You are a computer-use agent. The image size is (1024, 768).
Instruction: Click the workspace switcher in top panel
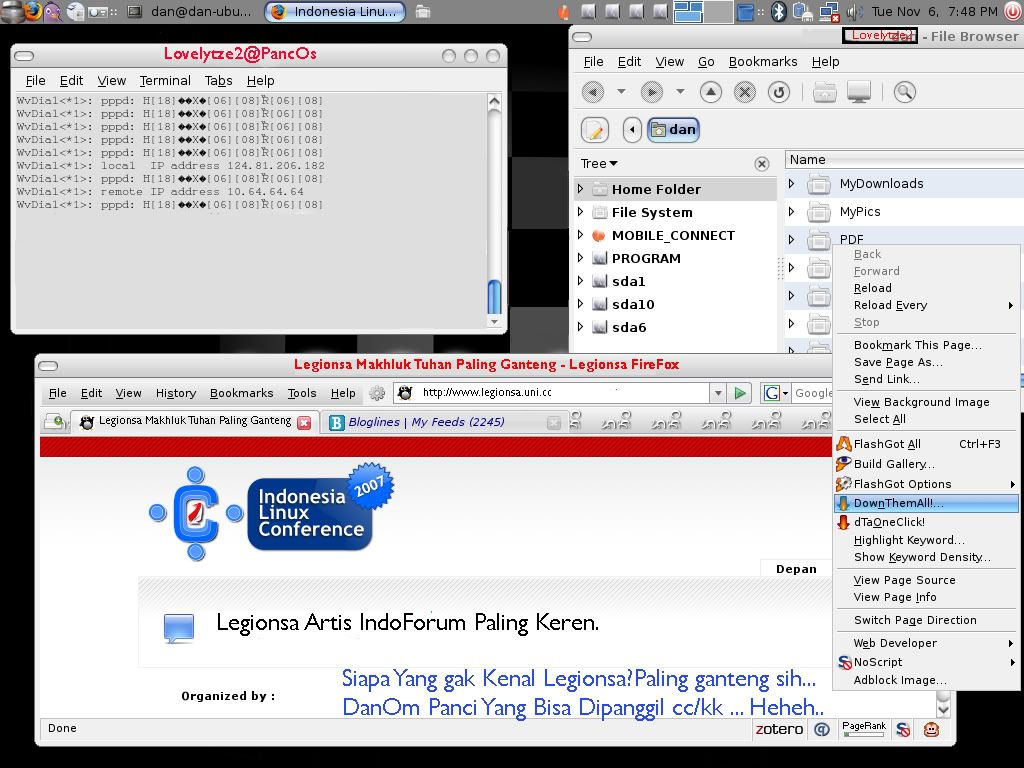click(x=702, y=11)
